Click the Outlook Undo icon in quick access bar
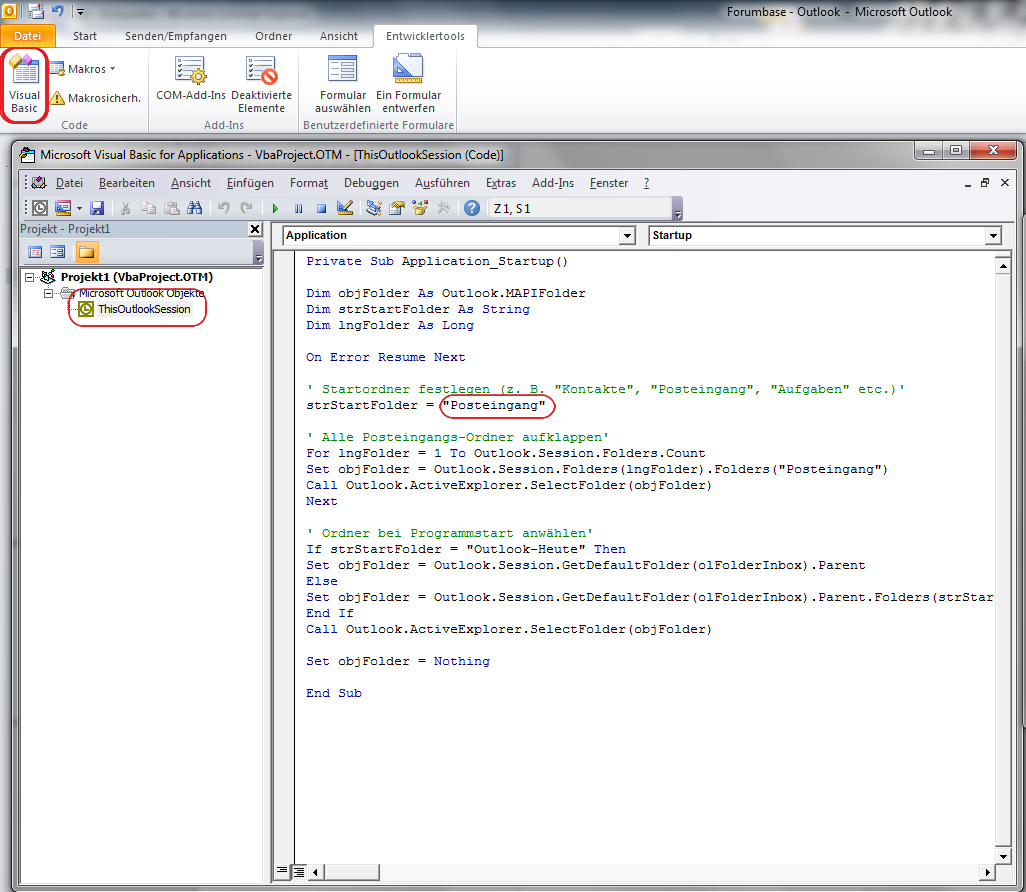Image resolution: width=1026 pixels, height=892 pixels. [x=58, y=11]
